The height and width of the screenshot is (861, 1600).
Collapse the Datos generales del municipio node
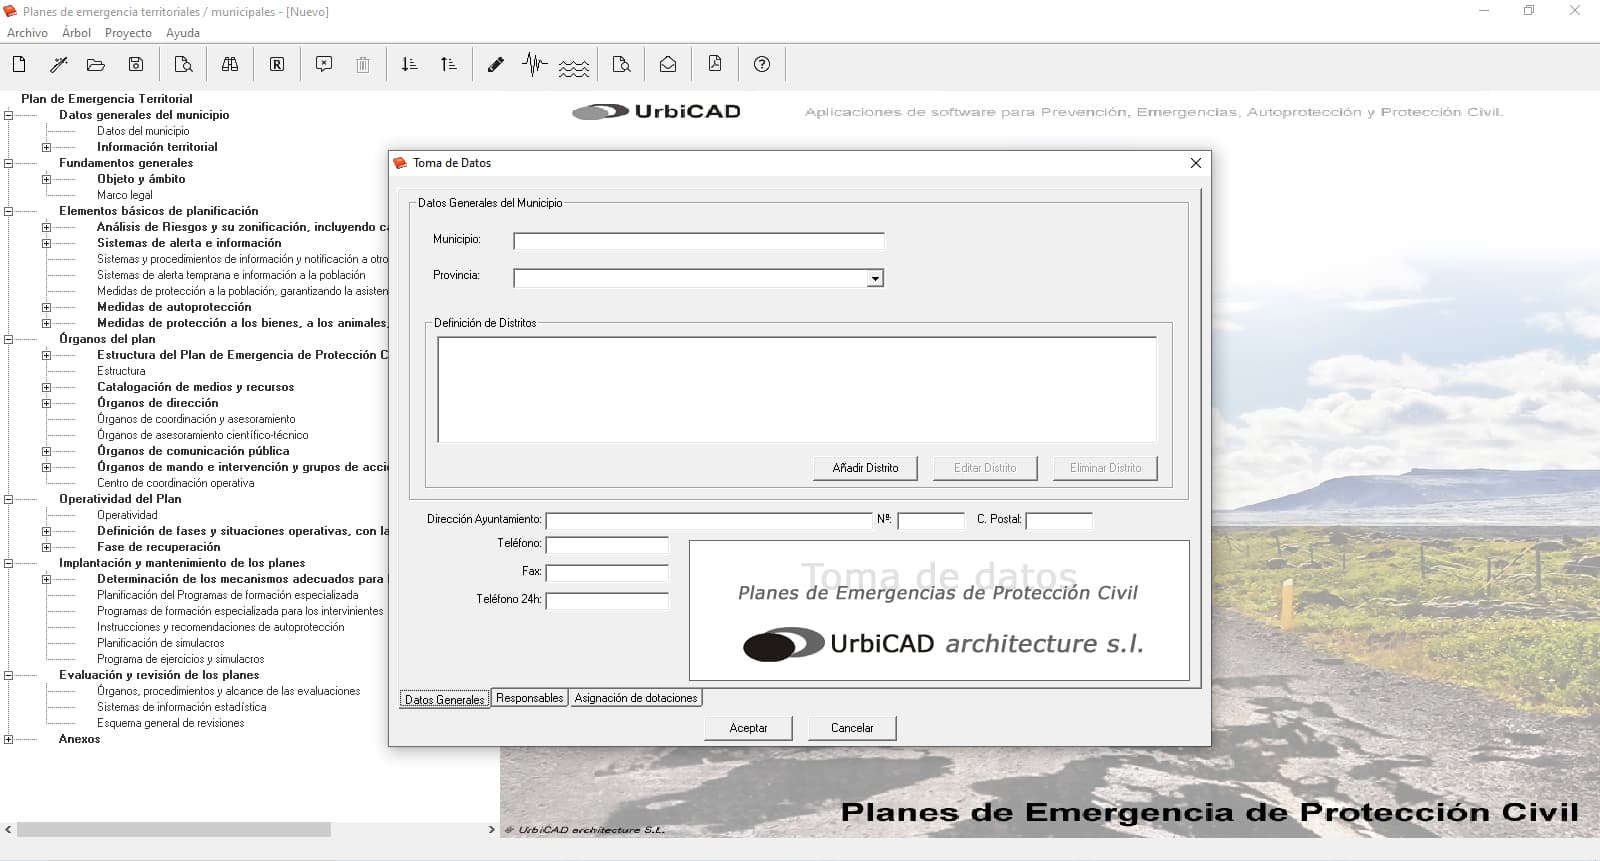pyautogui.click(x=8, y=115)
